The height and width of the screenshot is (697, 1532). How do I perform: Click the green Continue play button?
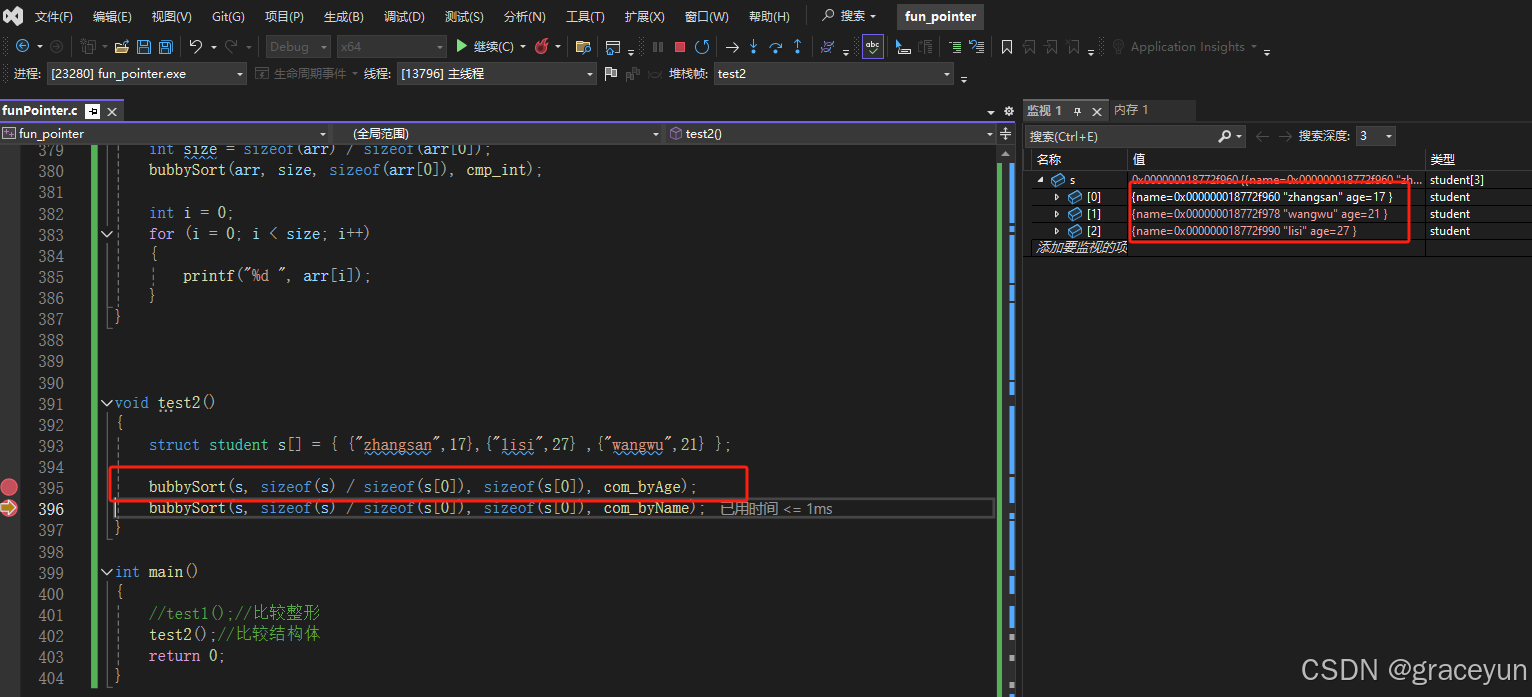click(x=461, y=46)
